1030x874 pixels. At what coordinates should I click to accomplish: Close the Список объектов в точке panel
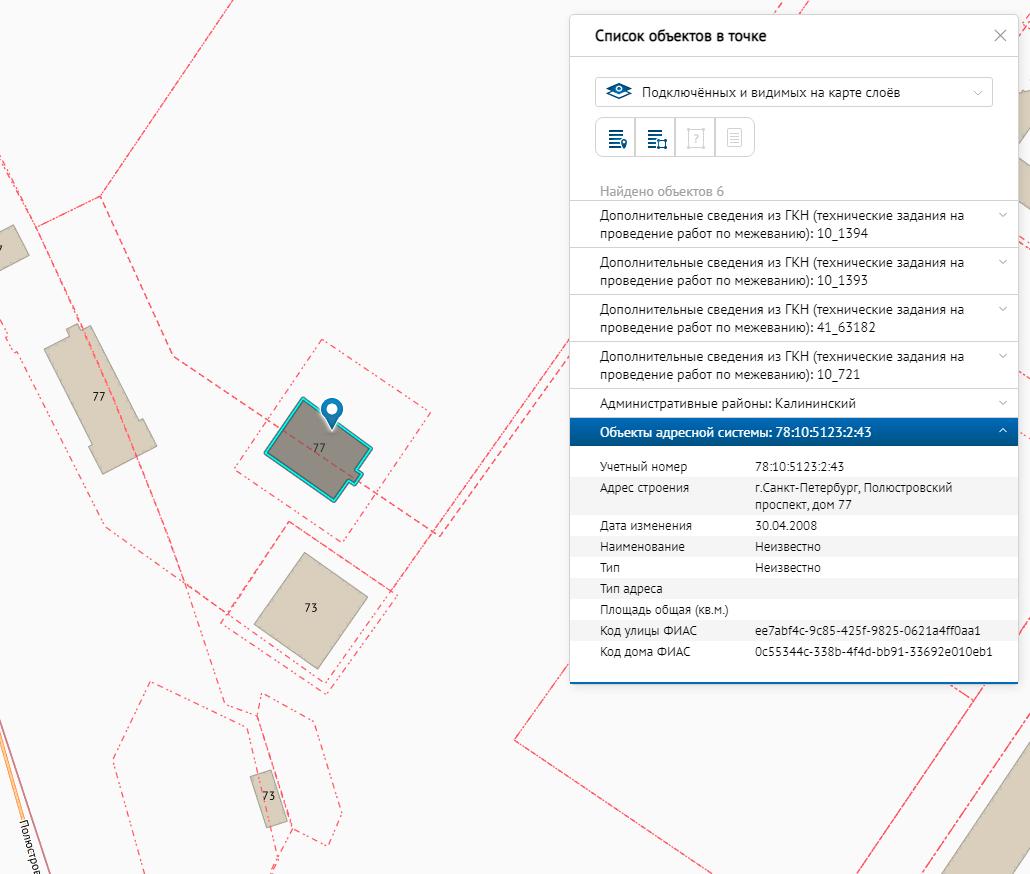tap(1000, 35)
